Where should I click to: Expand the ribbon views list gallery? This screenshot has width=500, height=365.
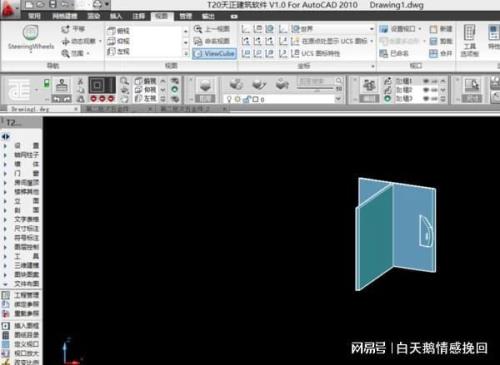tap(186, 53)
